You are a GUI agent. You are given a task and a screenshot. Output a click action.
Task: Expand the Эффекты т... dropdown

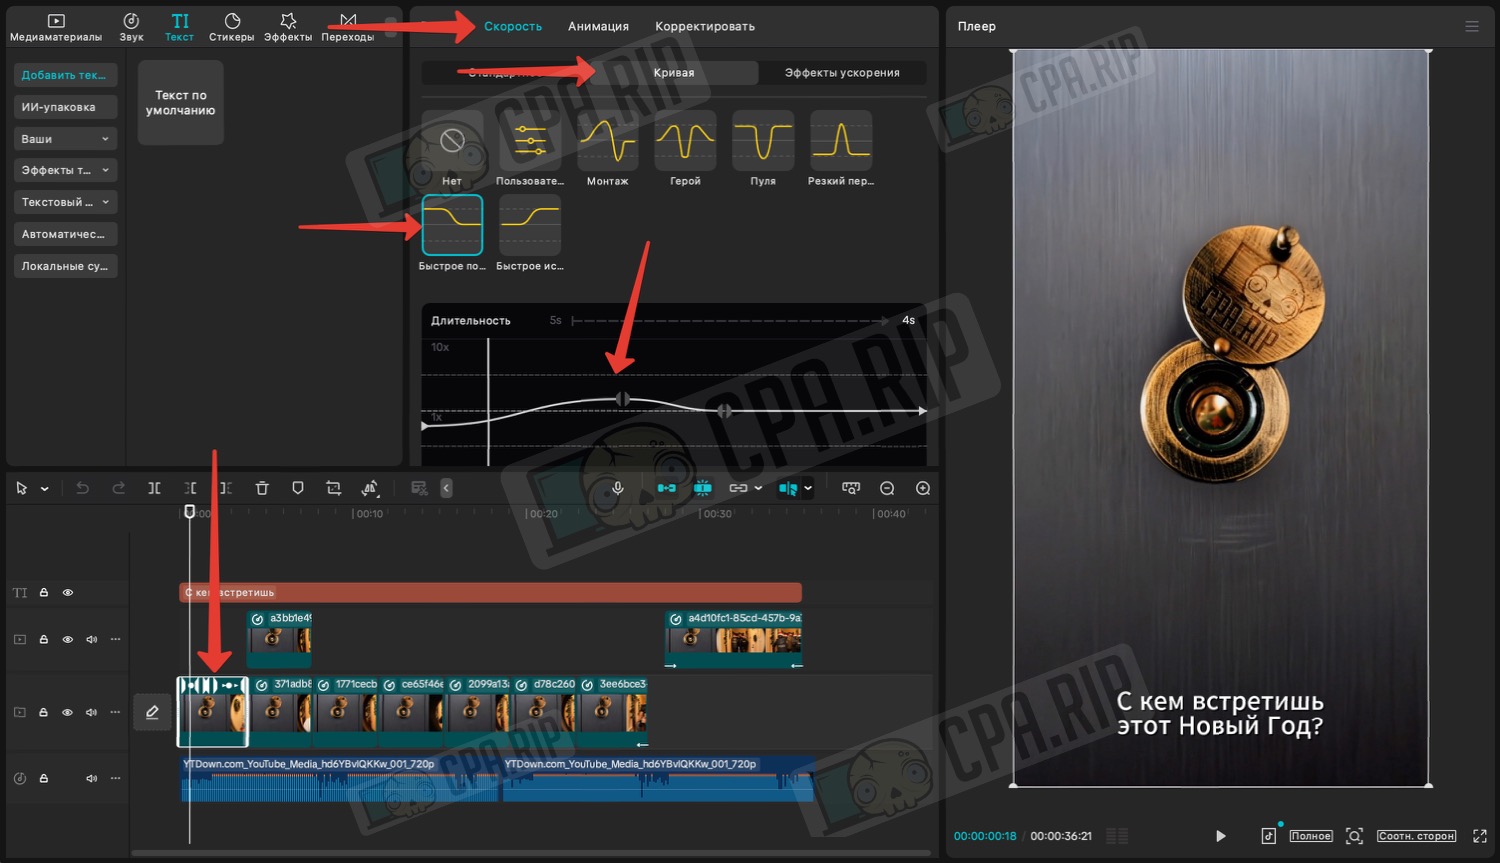pos(66,171)
